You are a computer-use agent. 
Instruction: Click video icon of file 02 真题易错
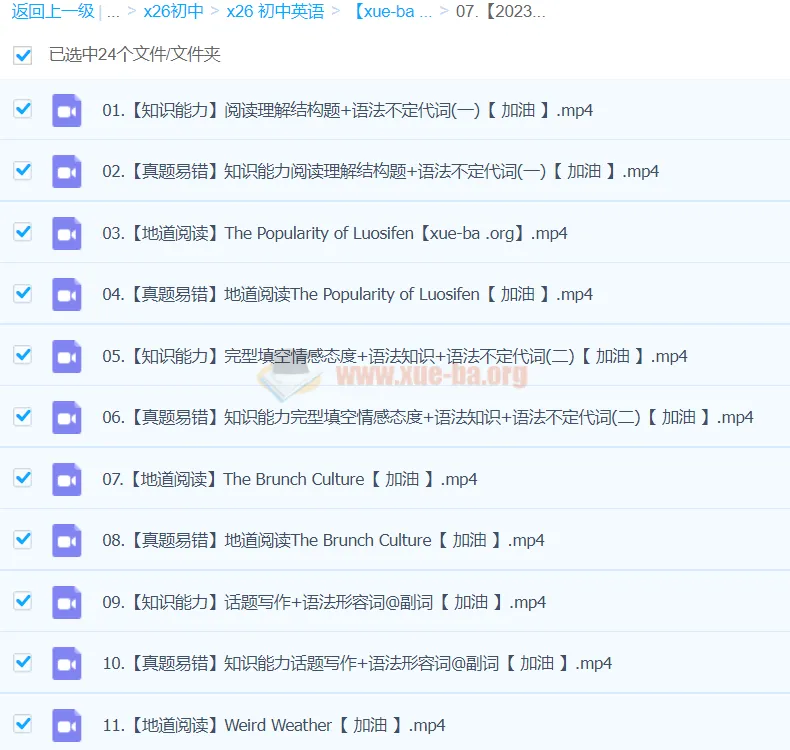tap(67, 171)
